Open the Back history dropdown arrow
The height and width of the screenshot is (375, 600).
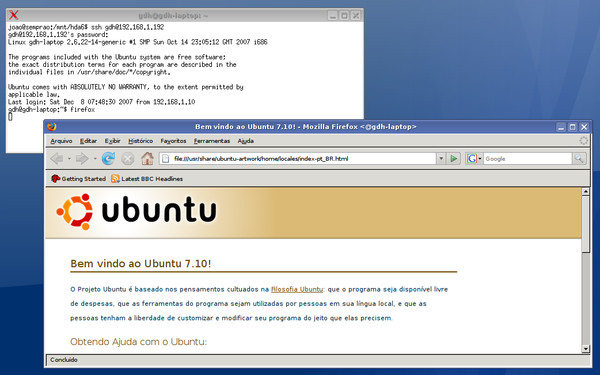coord(69,158)
